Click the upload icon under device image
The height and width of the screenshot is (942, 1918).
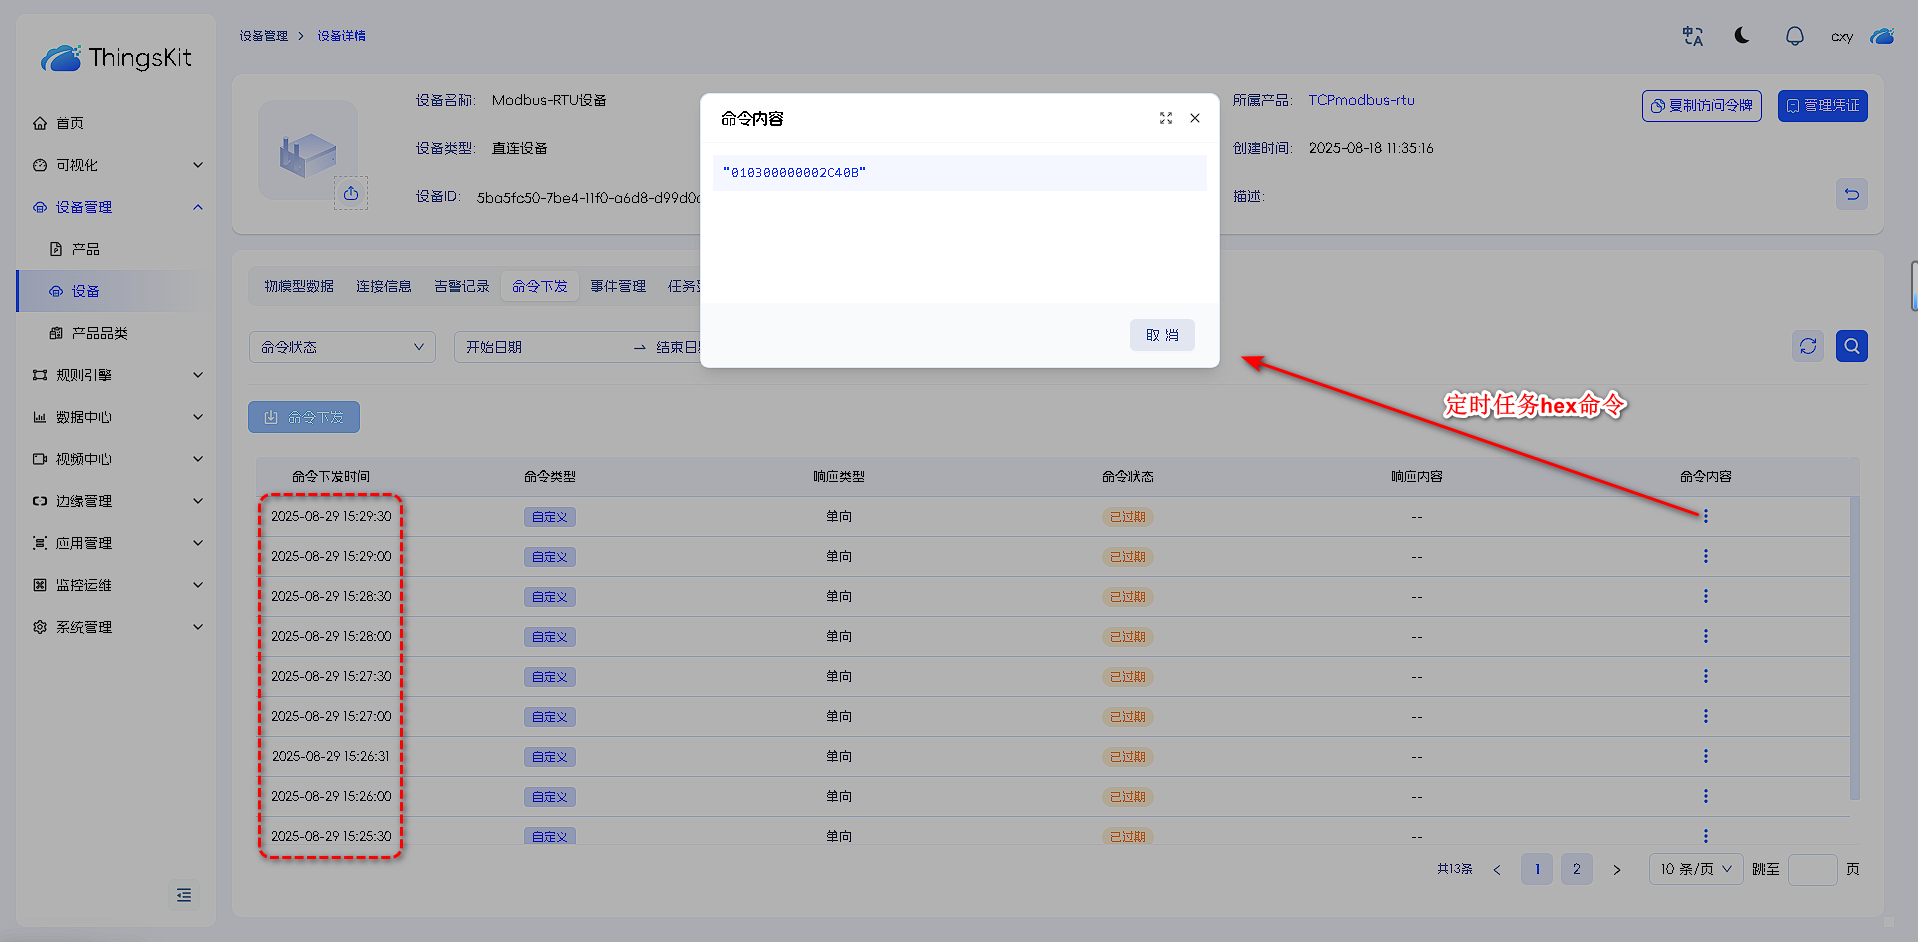point(351,193)
